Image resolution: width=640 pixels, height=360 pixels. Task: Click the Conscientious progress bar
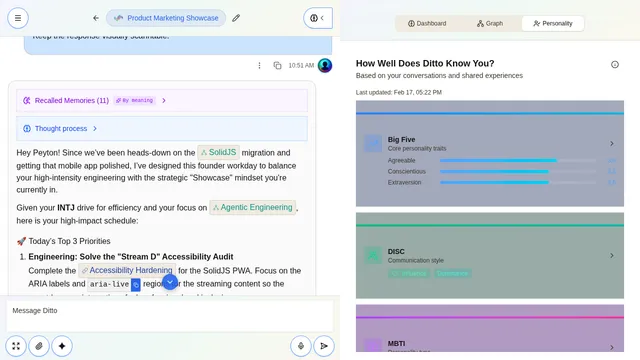click(x=518, y=171)
